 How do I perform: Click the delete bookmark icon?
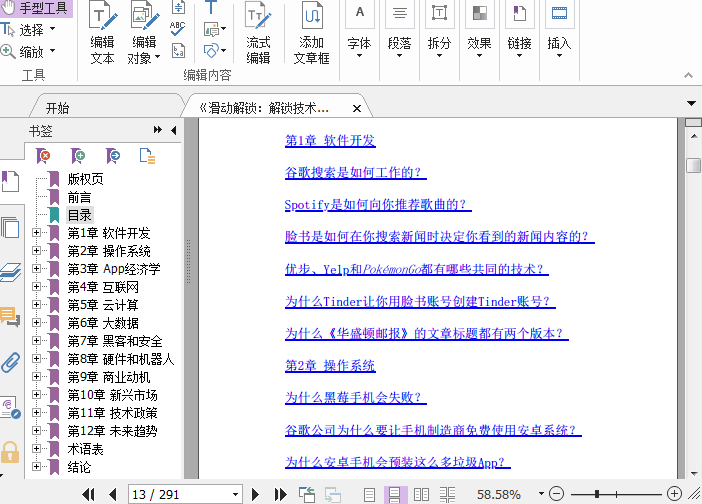click(x=43, y=156)
